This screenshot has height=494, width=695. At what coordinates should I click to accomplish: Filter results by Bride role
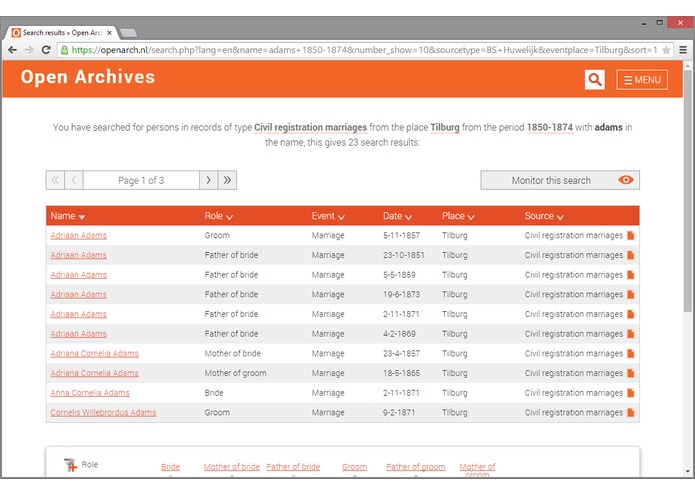pos(171,467)
